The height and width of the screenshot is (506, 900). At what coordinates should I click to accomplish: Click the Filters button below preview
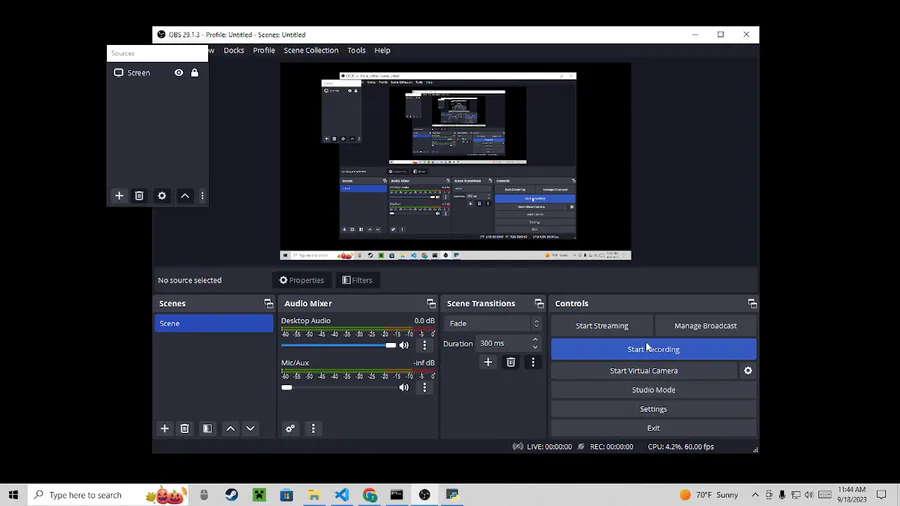point(358,280)
